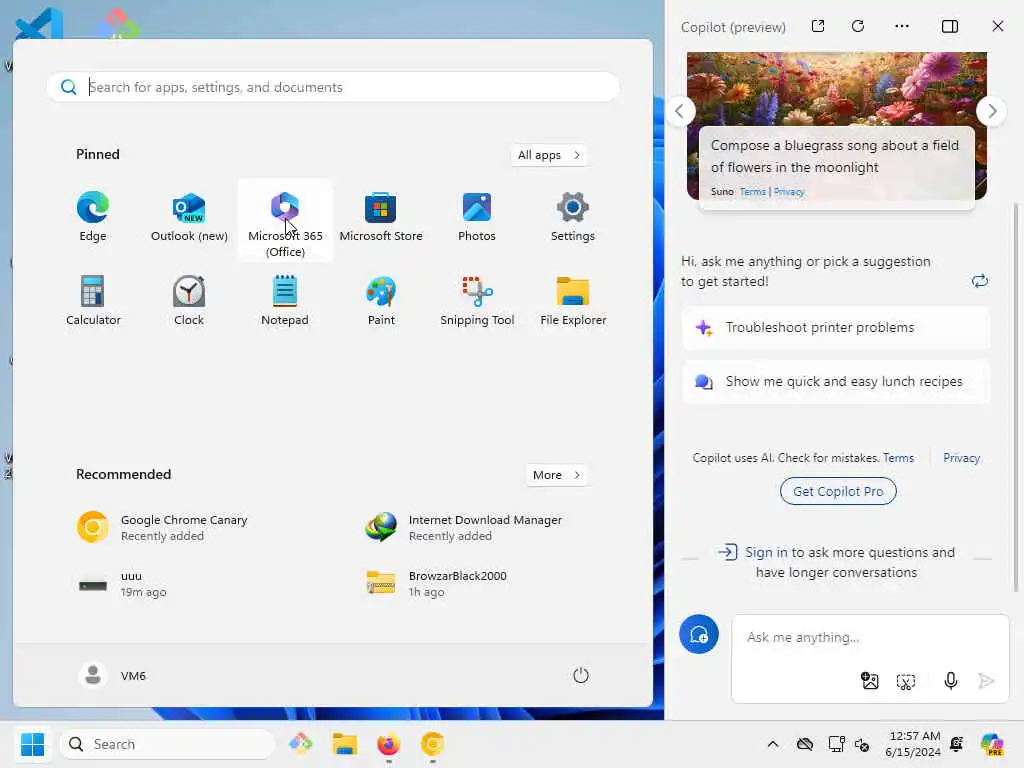The image size is (1024, 768).
Task: Start a new Copilot topic
Action: click(x=699, y=634)
